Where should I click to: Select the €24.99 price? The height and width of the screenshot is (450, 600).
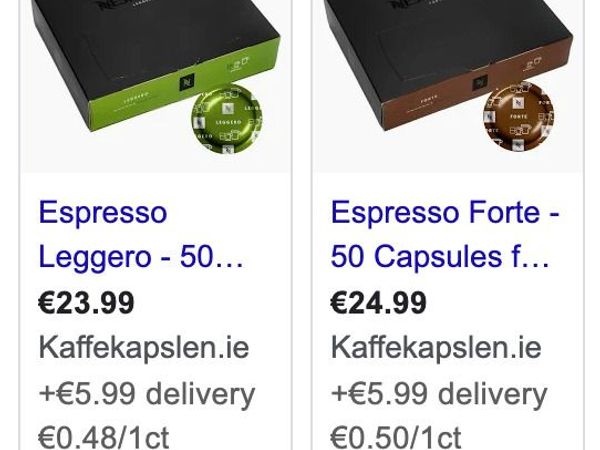(378, 302)
